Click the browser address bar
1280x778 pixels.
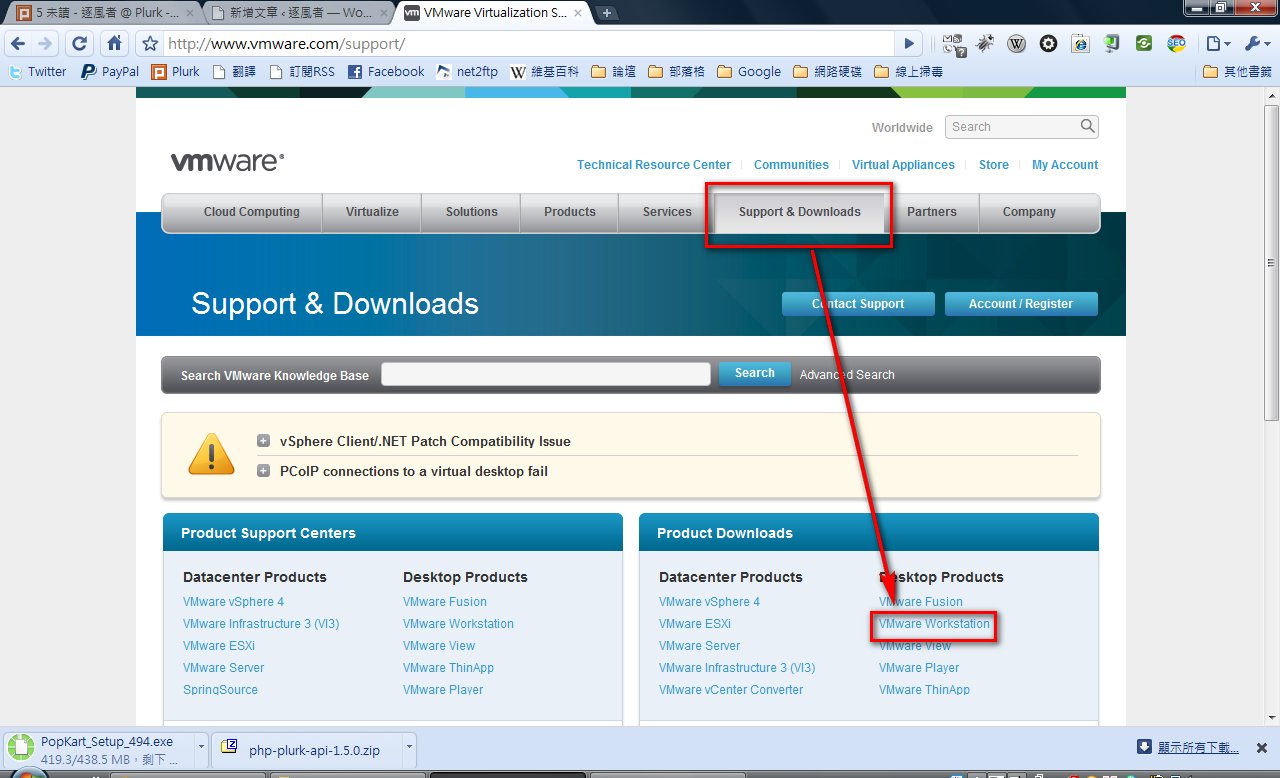pyautogui.click(x=528, y=44)
